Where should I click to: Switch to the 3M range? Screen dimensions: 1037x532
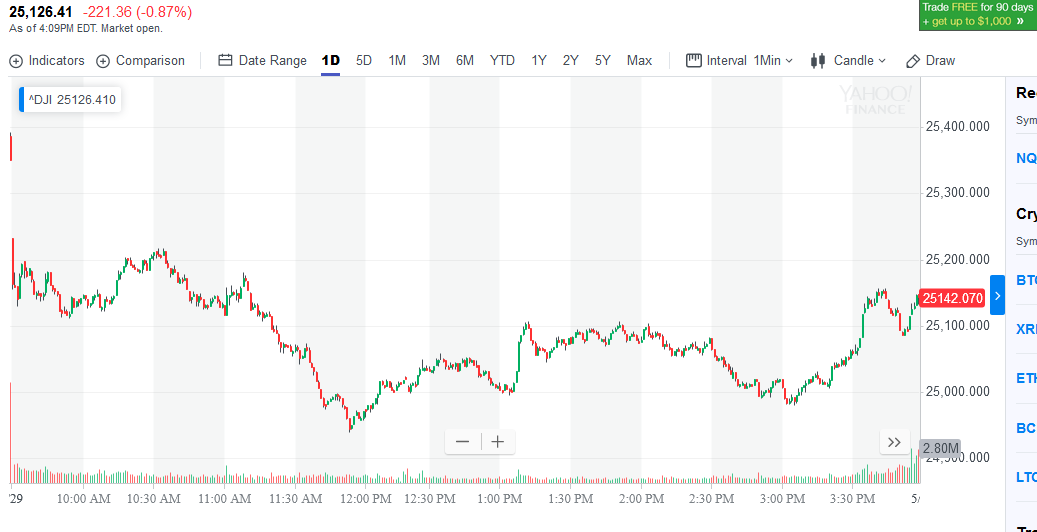[x=431, y=61]
